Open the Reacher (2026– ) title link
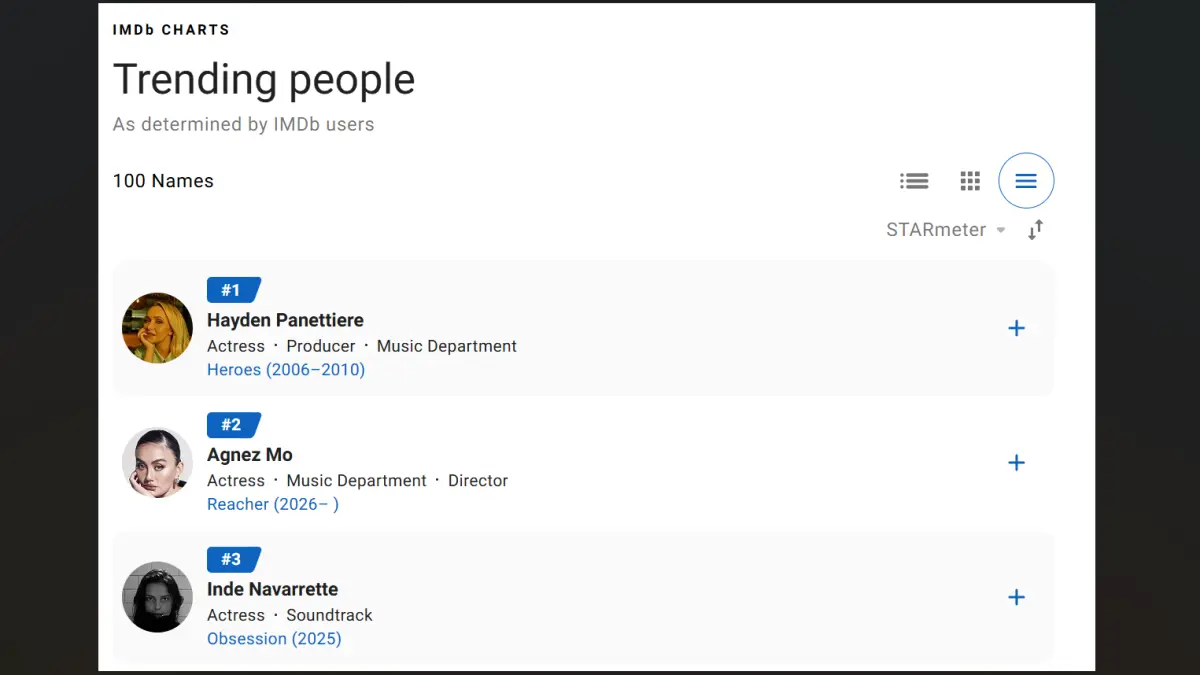 click(273, 504)
